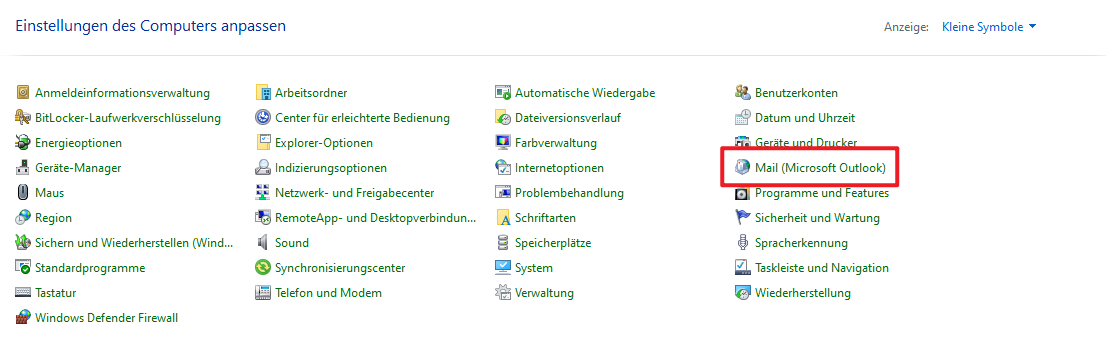This screenshot has width=1106, height=360.
Task: Open the Spracherkennung microphone icon
Action: pyautogui.click(x=743, y=243)
